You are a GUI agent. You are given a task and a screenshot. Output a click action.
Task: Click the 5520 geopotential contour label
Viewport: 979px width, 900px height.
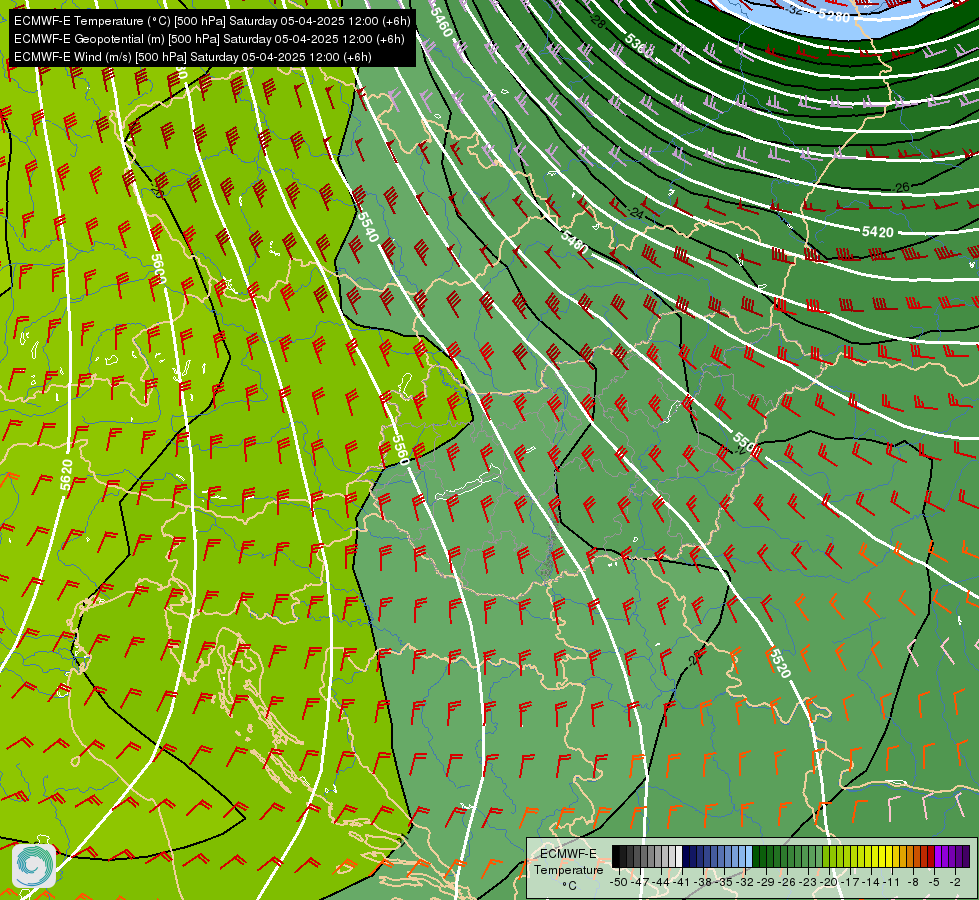pyautogui.click(x=779, y=663)
